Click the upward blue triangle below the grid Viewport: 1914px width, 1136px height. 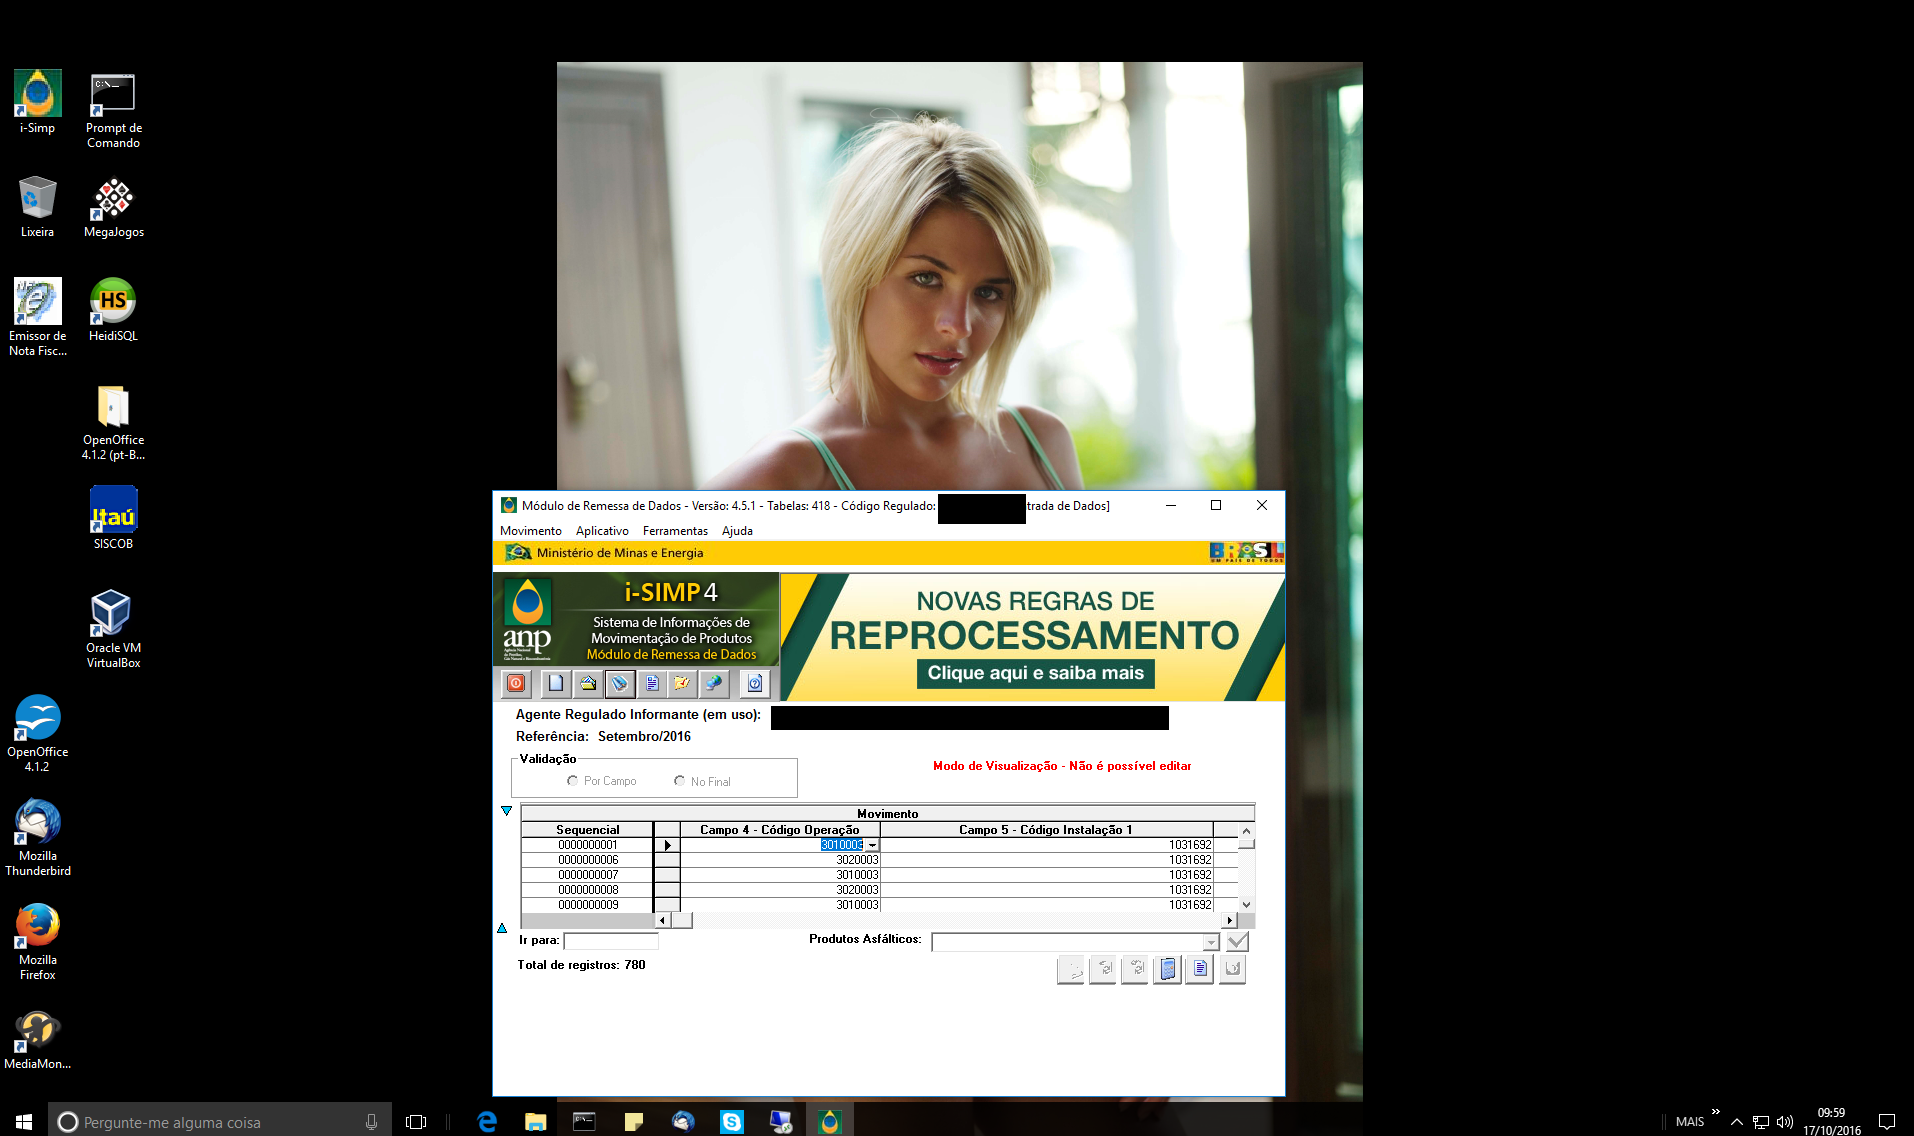coord(502,928)
